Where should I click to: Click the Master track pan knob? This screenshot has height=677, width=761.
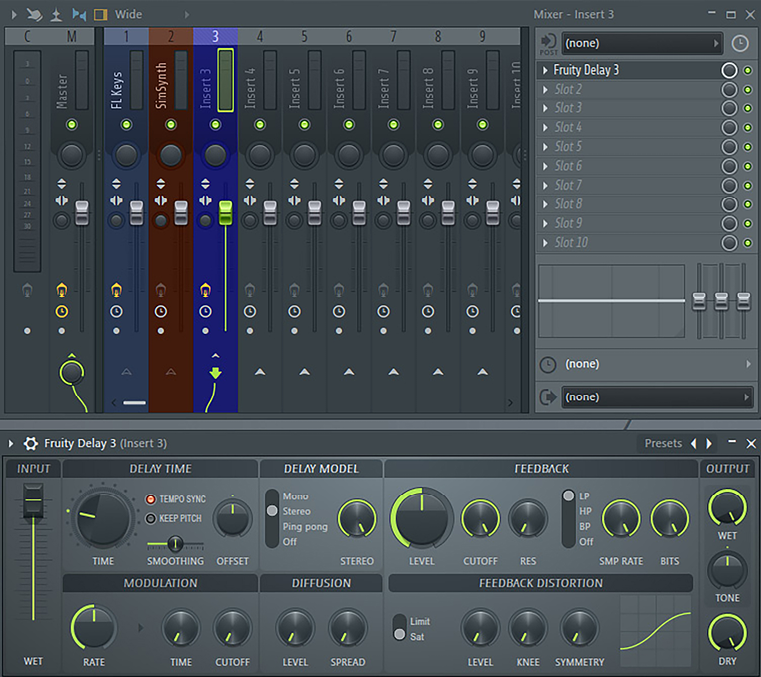(72, 155)
